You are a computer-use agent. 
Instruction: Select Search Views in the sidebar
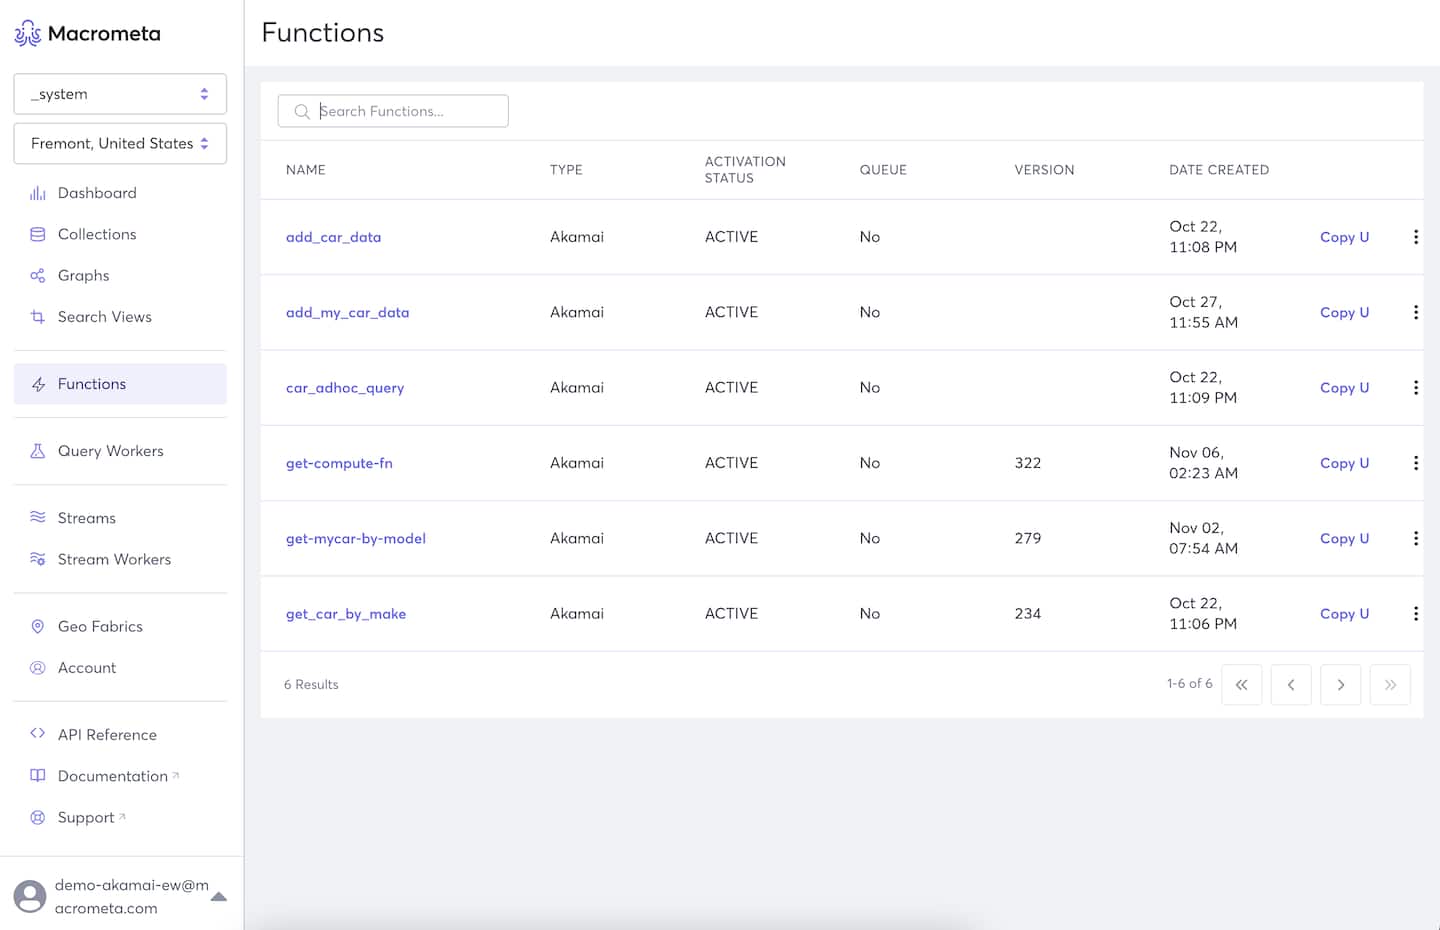[x=105, y=317]
